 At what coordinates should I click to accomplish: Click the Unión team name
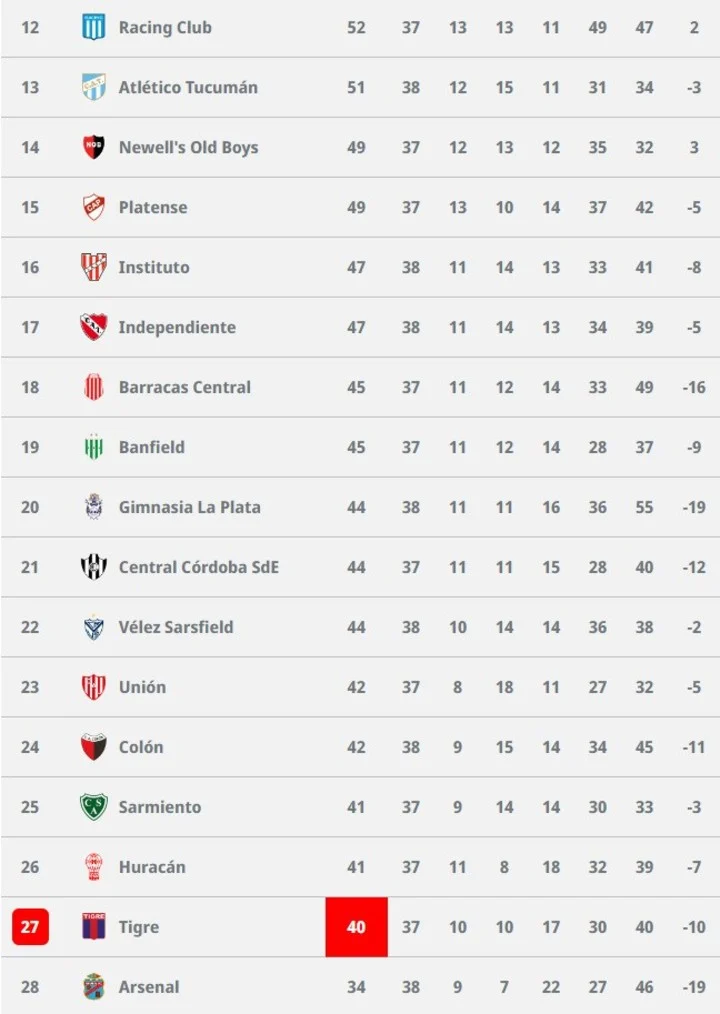(x=142, y=687)
